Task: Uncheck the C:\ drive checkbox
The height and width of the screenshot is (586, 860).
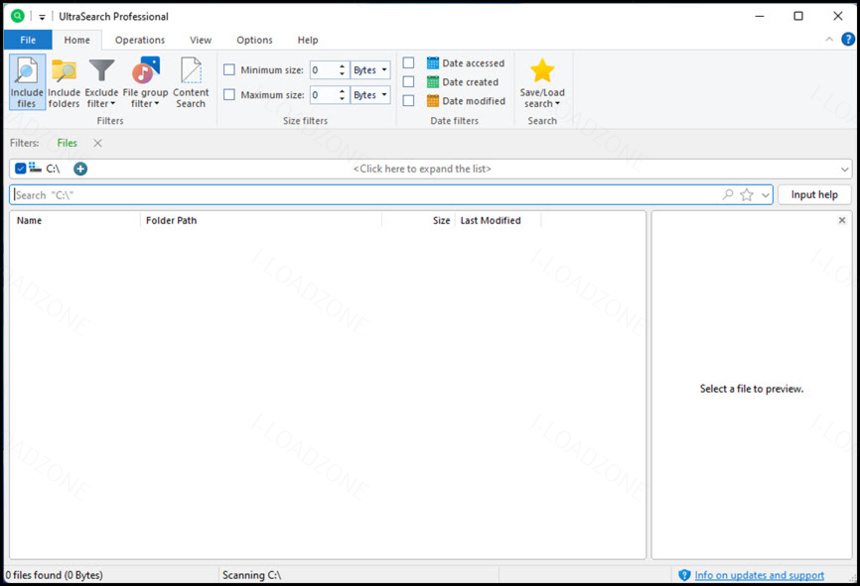Action: [x=20, y=168]
